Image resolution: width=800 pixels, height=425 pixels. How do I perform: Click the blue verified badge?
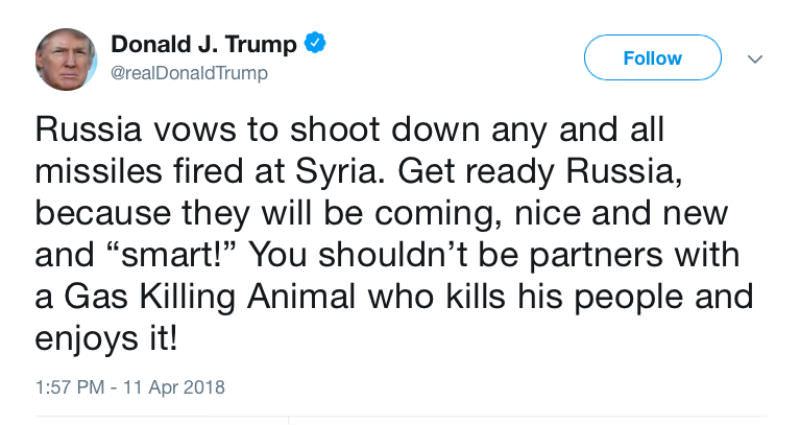(316, 44)
